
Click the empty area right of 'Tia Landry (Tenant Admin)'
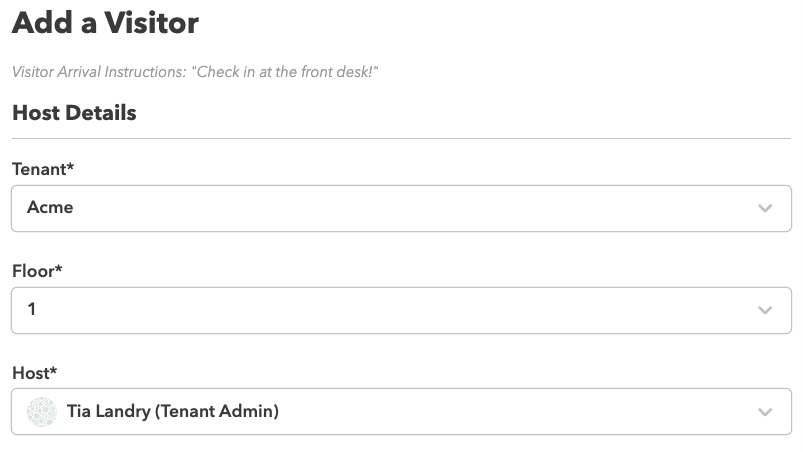tap(517, 412)
